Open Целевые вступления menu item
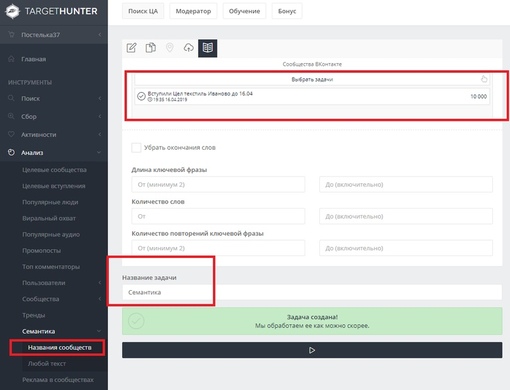510x390 pixels. coord(54,186)
